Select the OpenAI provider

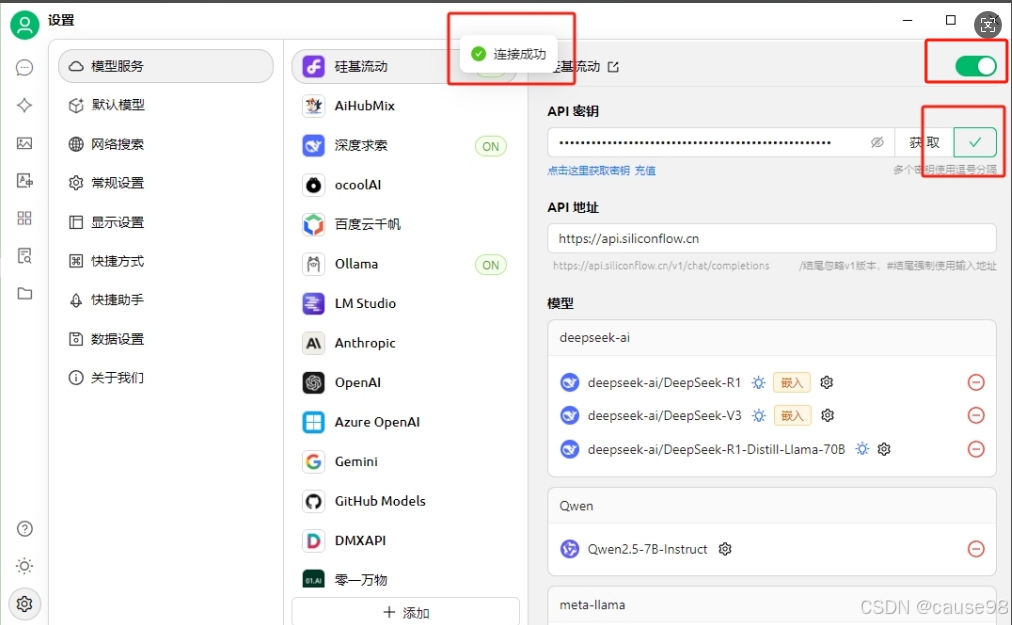pos(404,383)
